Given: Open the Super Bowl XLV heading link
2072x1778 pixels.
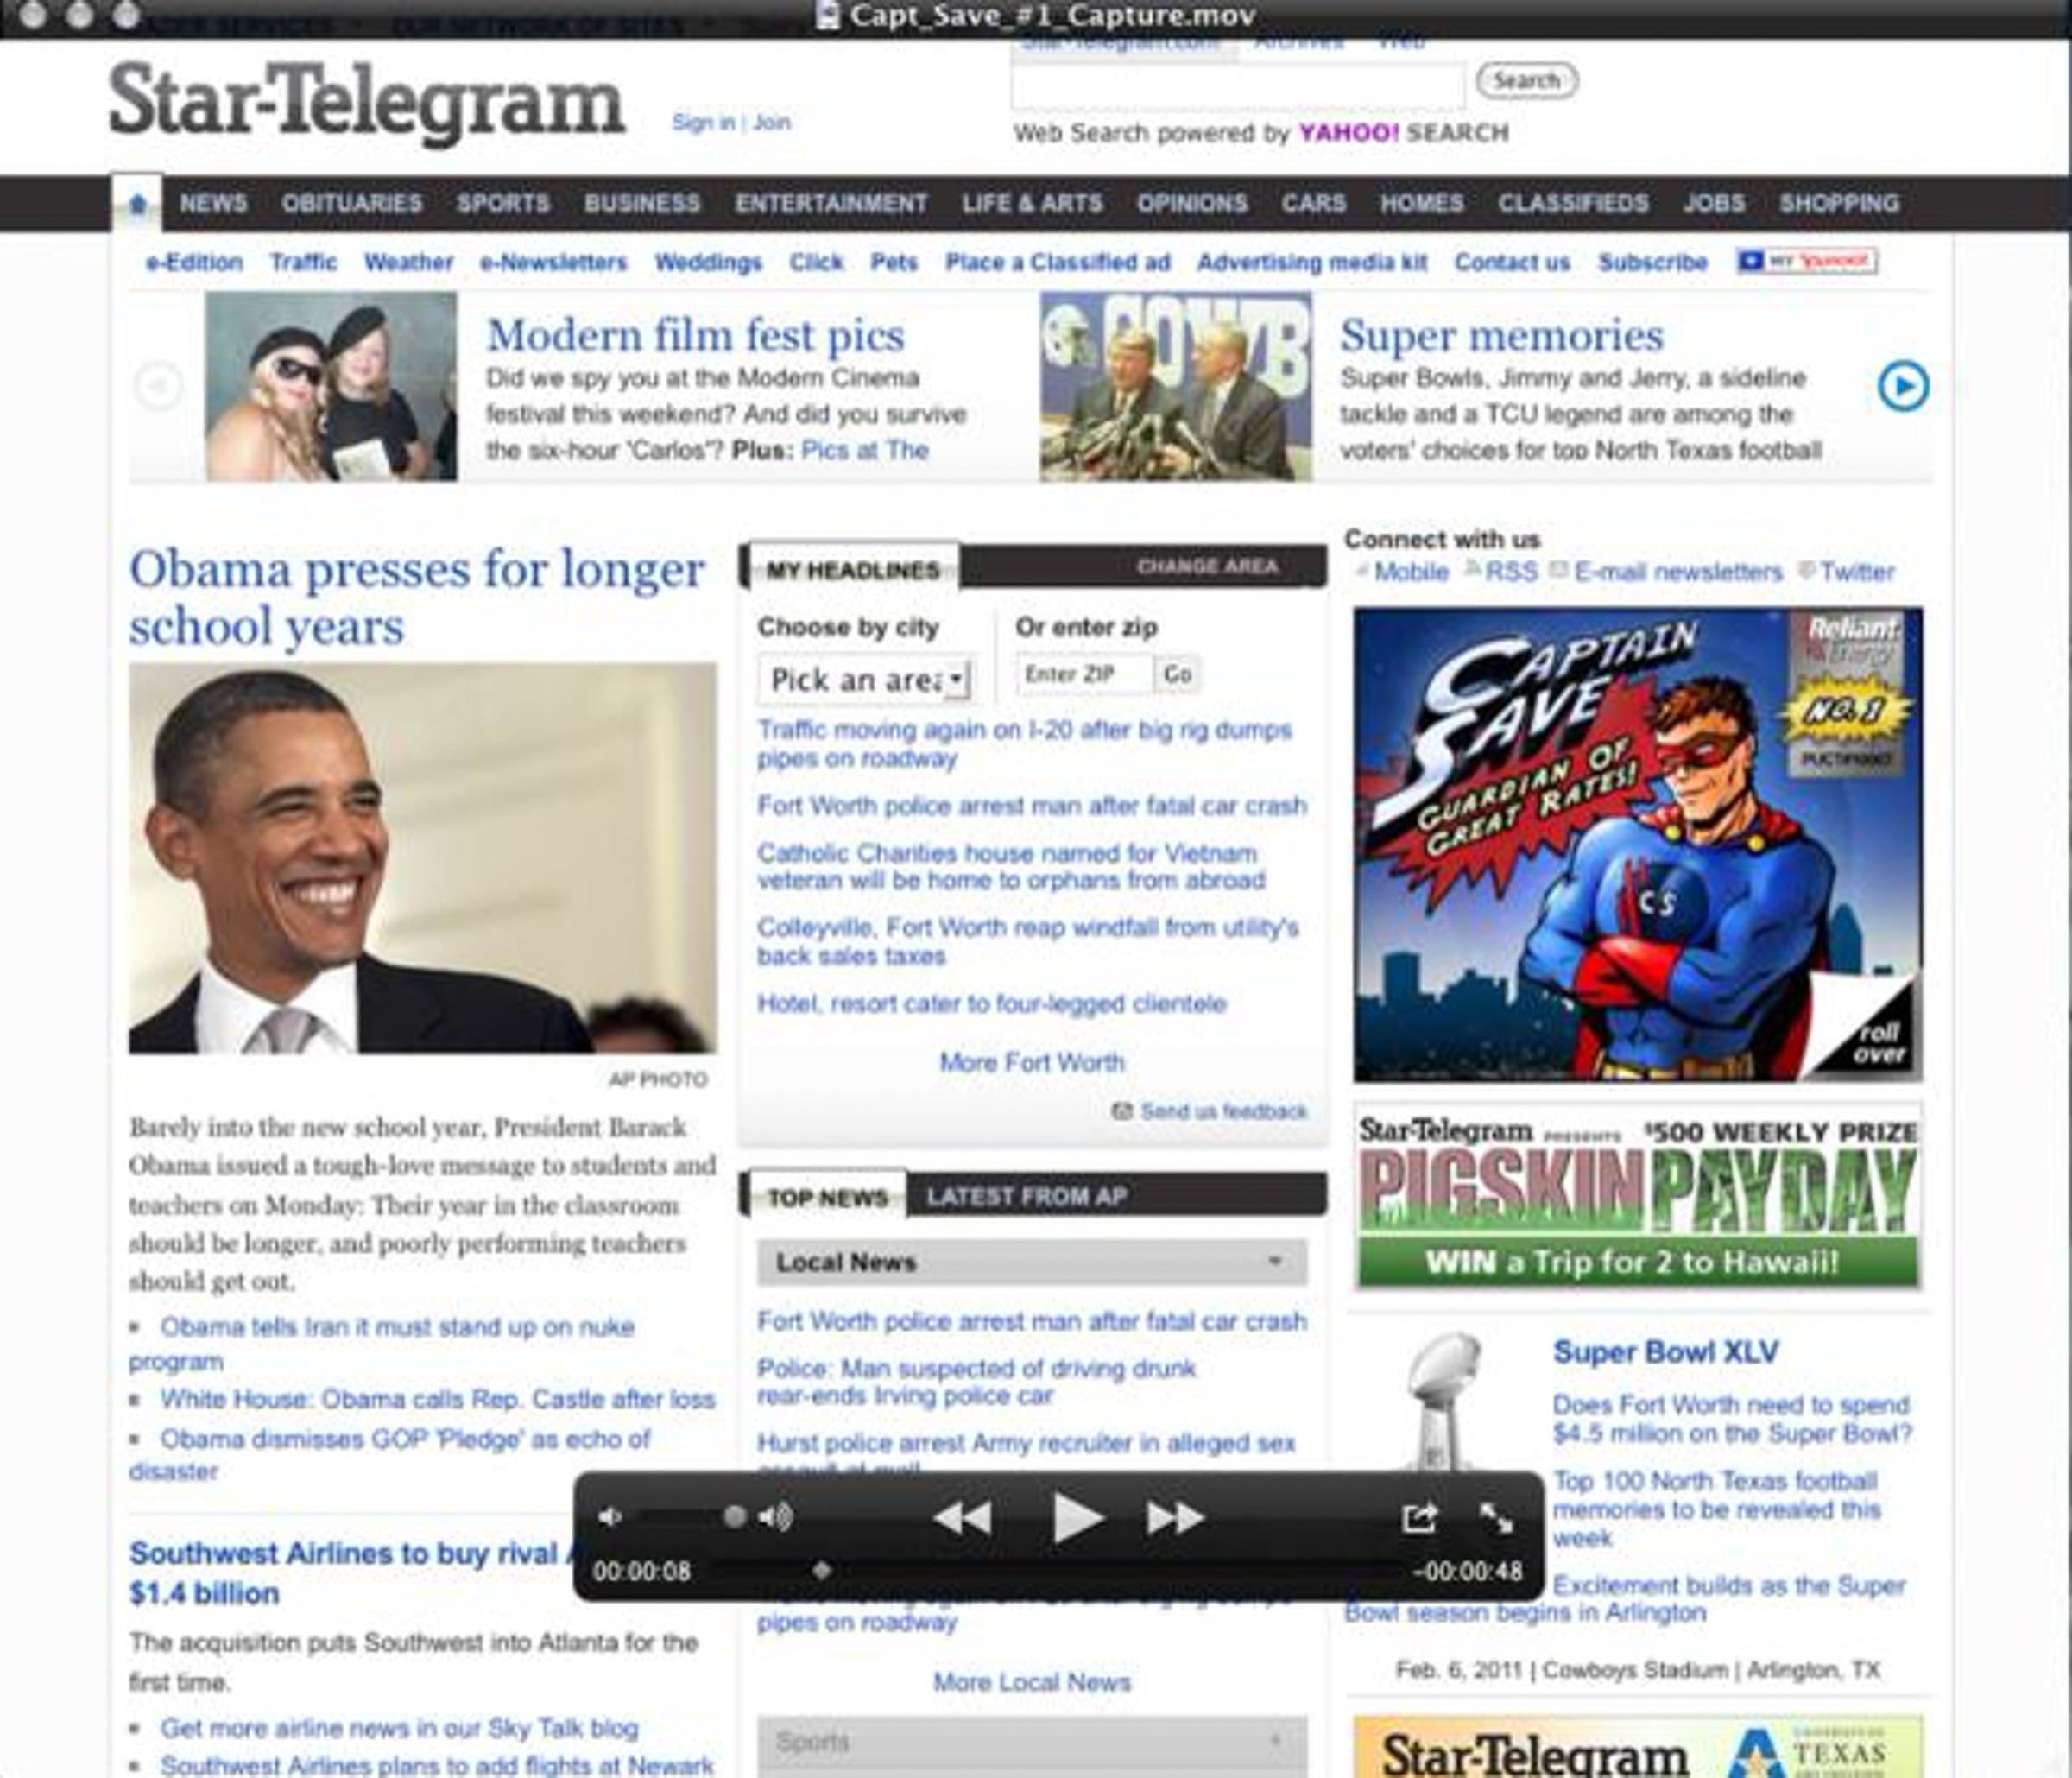Looking at the screenshot, I should (1666, 1352).
